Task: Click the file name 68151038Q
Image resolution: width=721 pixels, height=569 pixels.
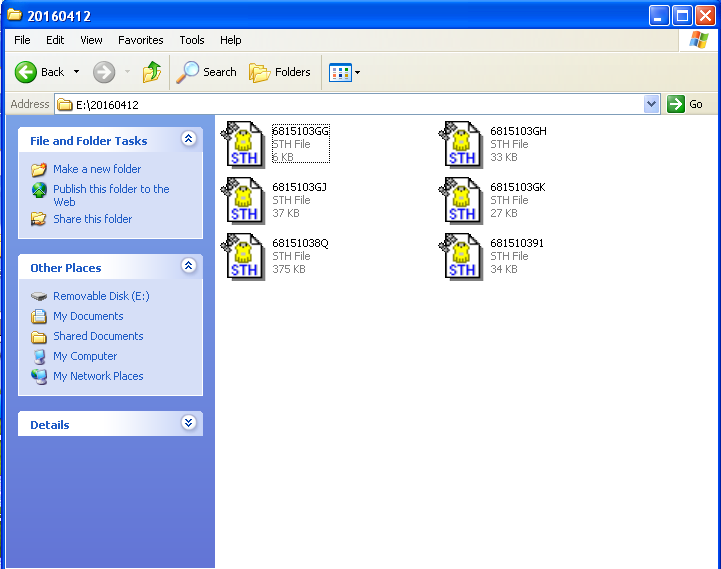Action: pyautogui.click(x=300, y=243)
